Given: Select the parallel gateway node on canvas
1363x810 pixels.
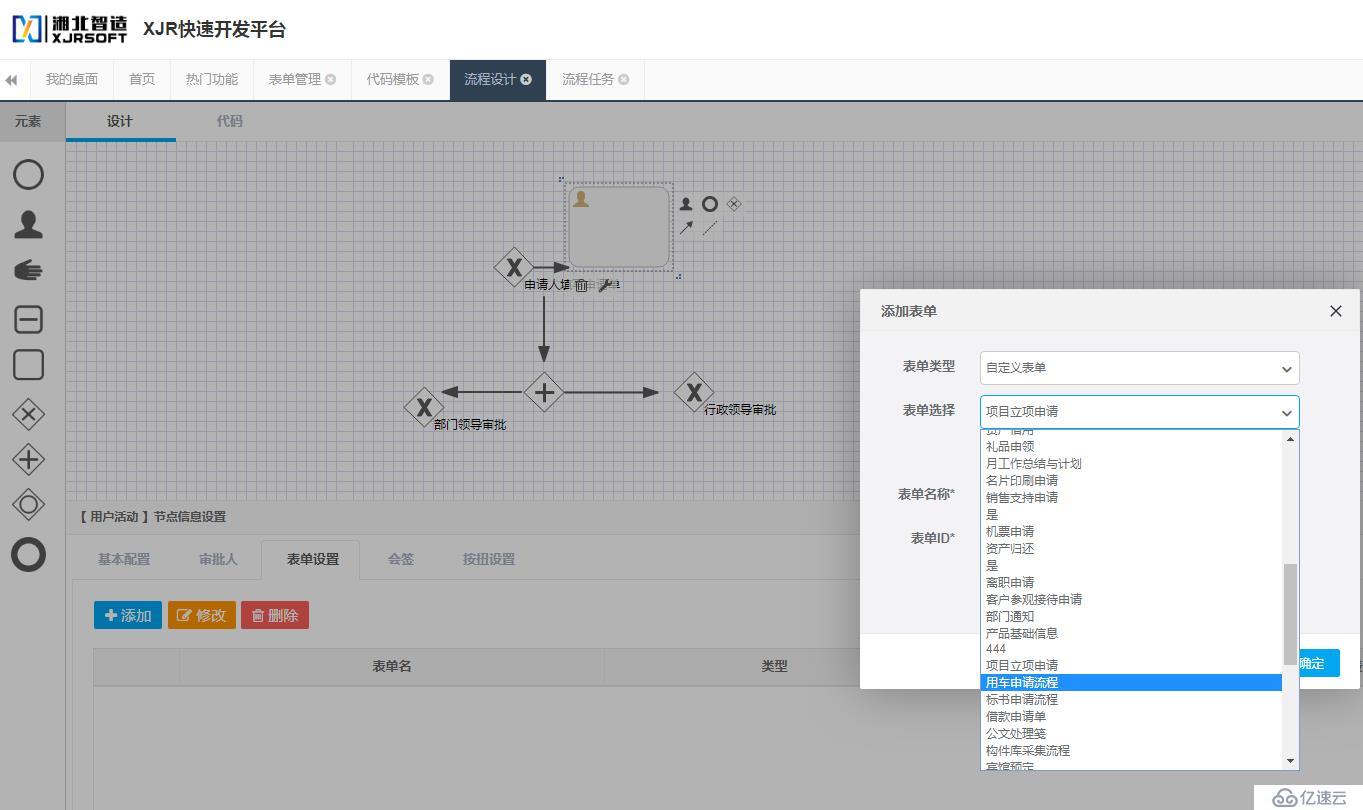Looking at the screenshot, I should tap(544, 392).
